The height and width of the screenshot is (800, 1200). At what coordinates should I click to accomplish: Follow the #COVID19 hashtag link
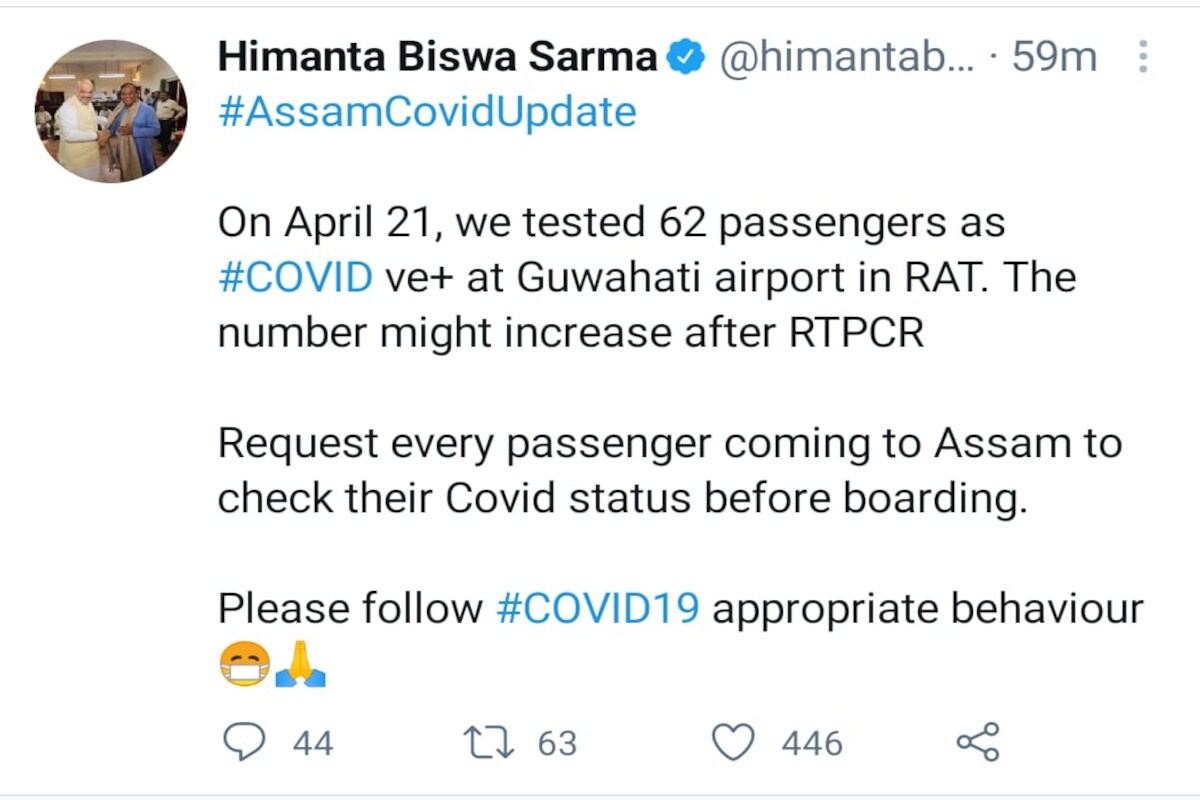pyautogui.click(x=597, y=608)
